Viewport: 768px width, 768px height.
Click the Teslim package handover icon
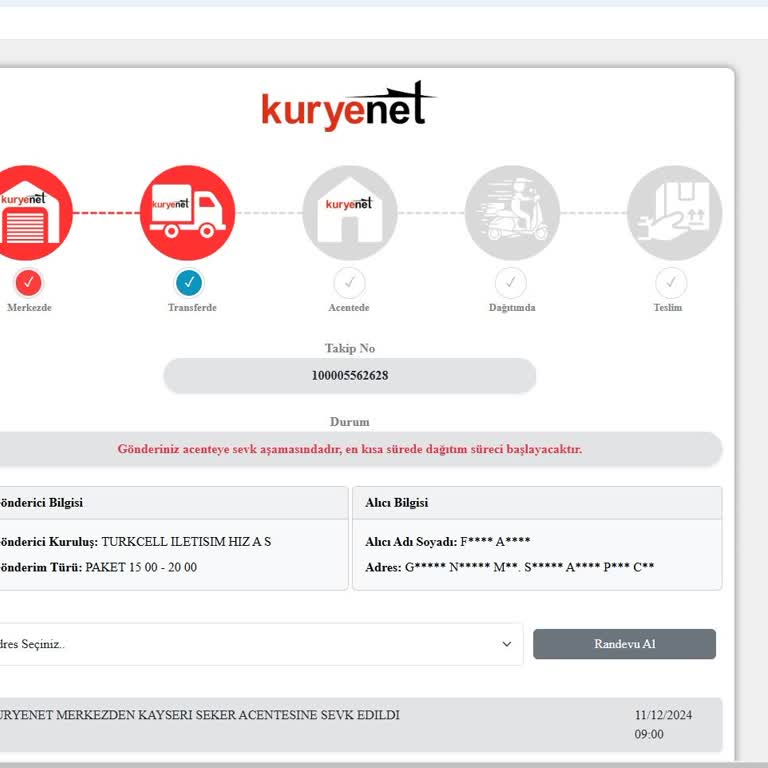[x=674, y=213]
